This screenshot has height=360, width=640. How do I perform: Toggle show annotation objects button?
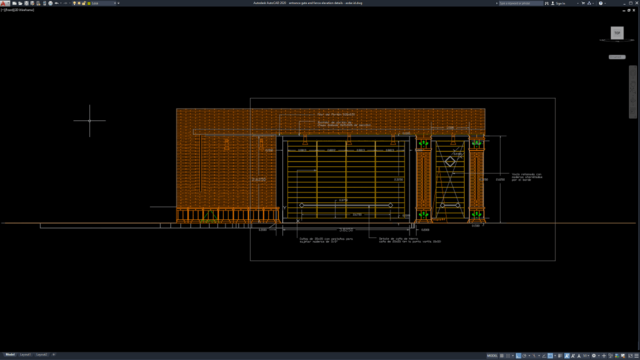(x=567, y=356)
